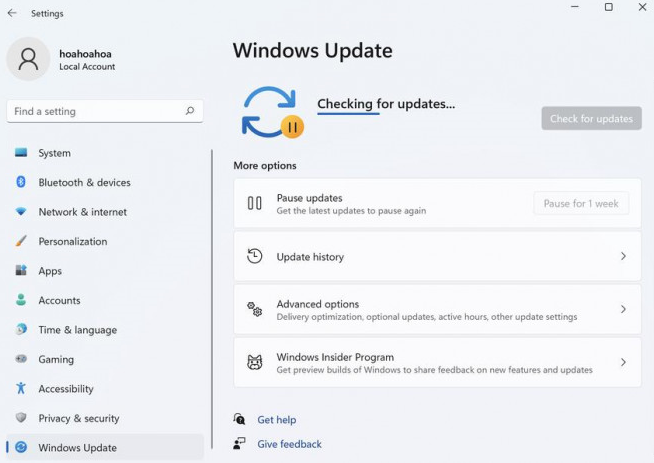
Task: Expand Update history with its chevron
Action: (623, 257)
